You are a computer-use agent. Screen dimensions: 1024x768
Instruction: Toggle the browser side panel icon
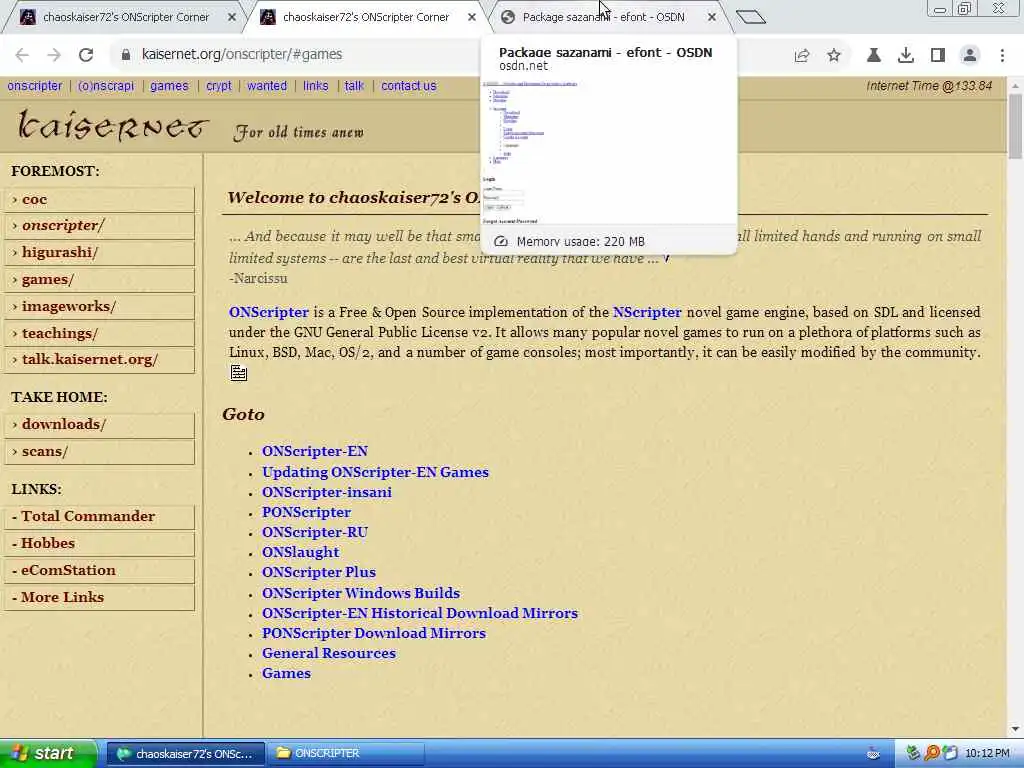pos(938,56)
